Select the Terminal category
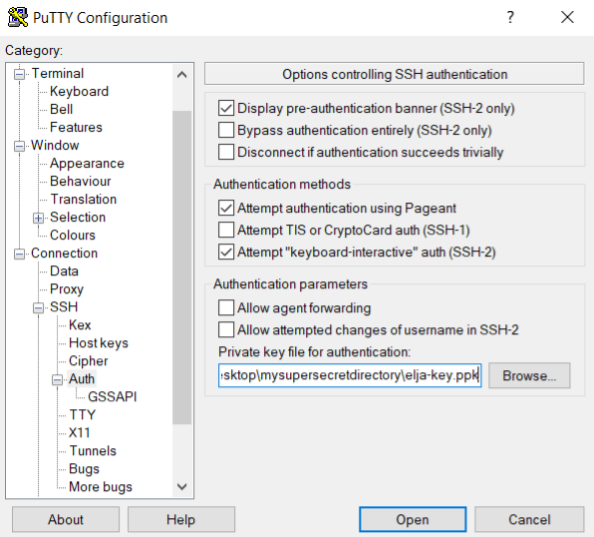The width and height of the screenshot is (594, 537). (x=58, y=73)
